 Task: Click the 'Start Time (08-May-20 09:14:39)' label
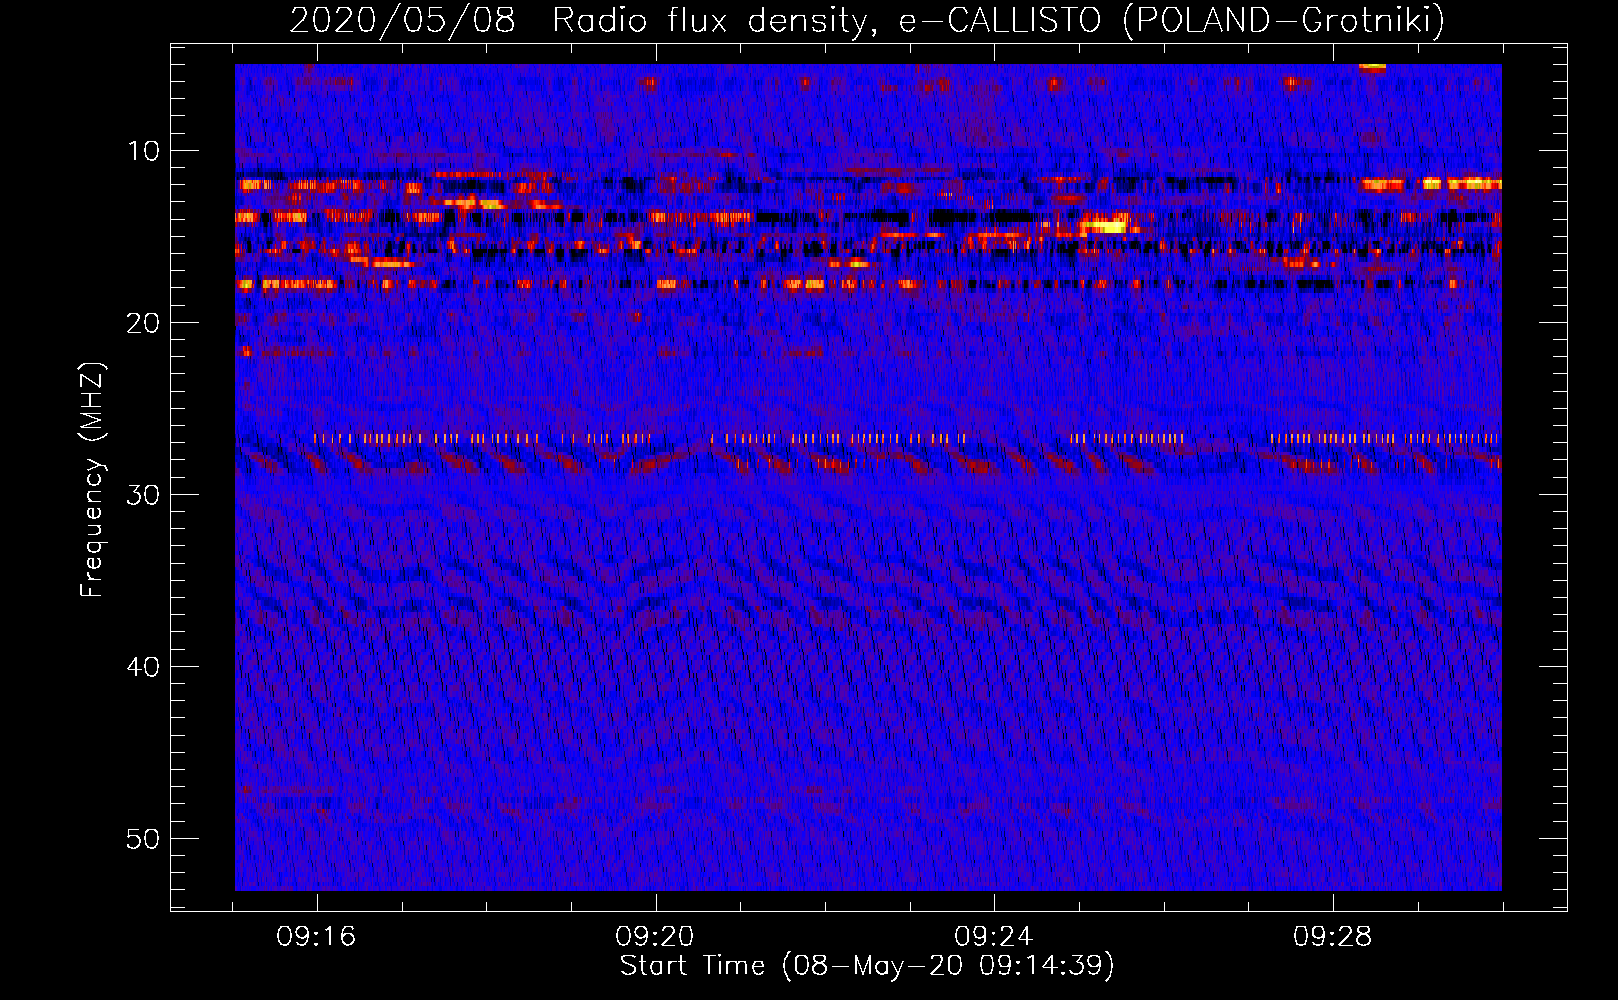[x=867, y=966]
